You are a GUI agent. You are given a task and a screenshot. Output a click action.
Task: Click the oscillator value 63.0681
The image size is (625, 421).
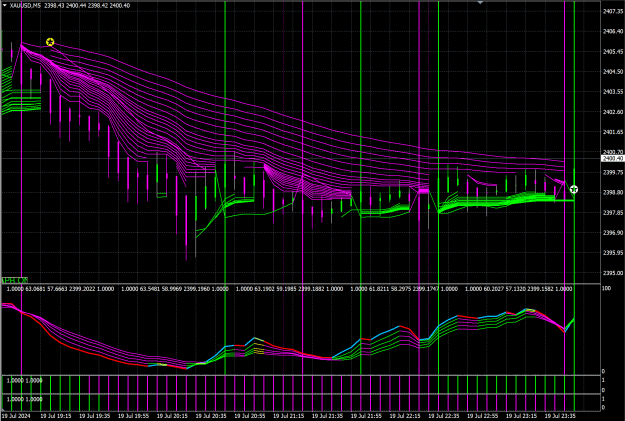[35, 289]
